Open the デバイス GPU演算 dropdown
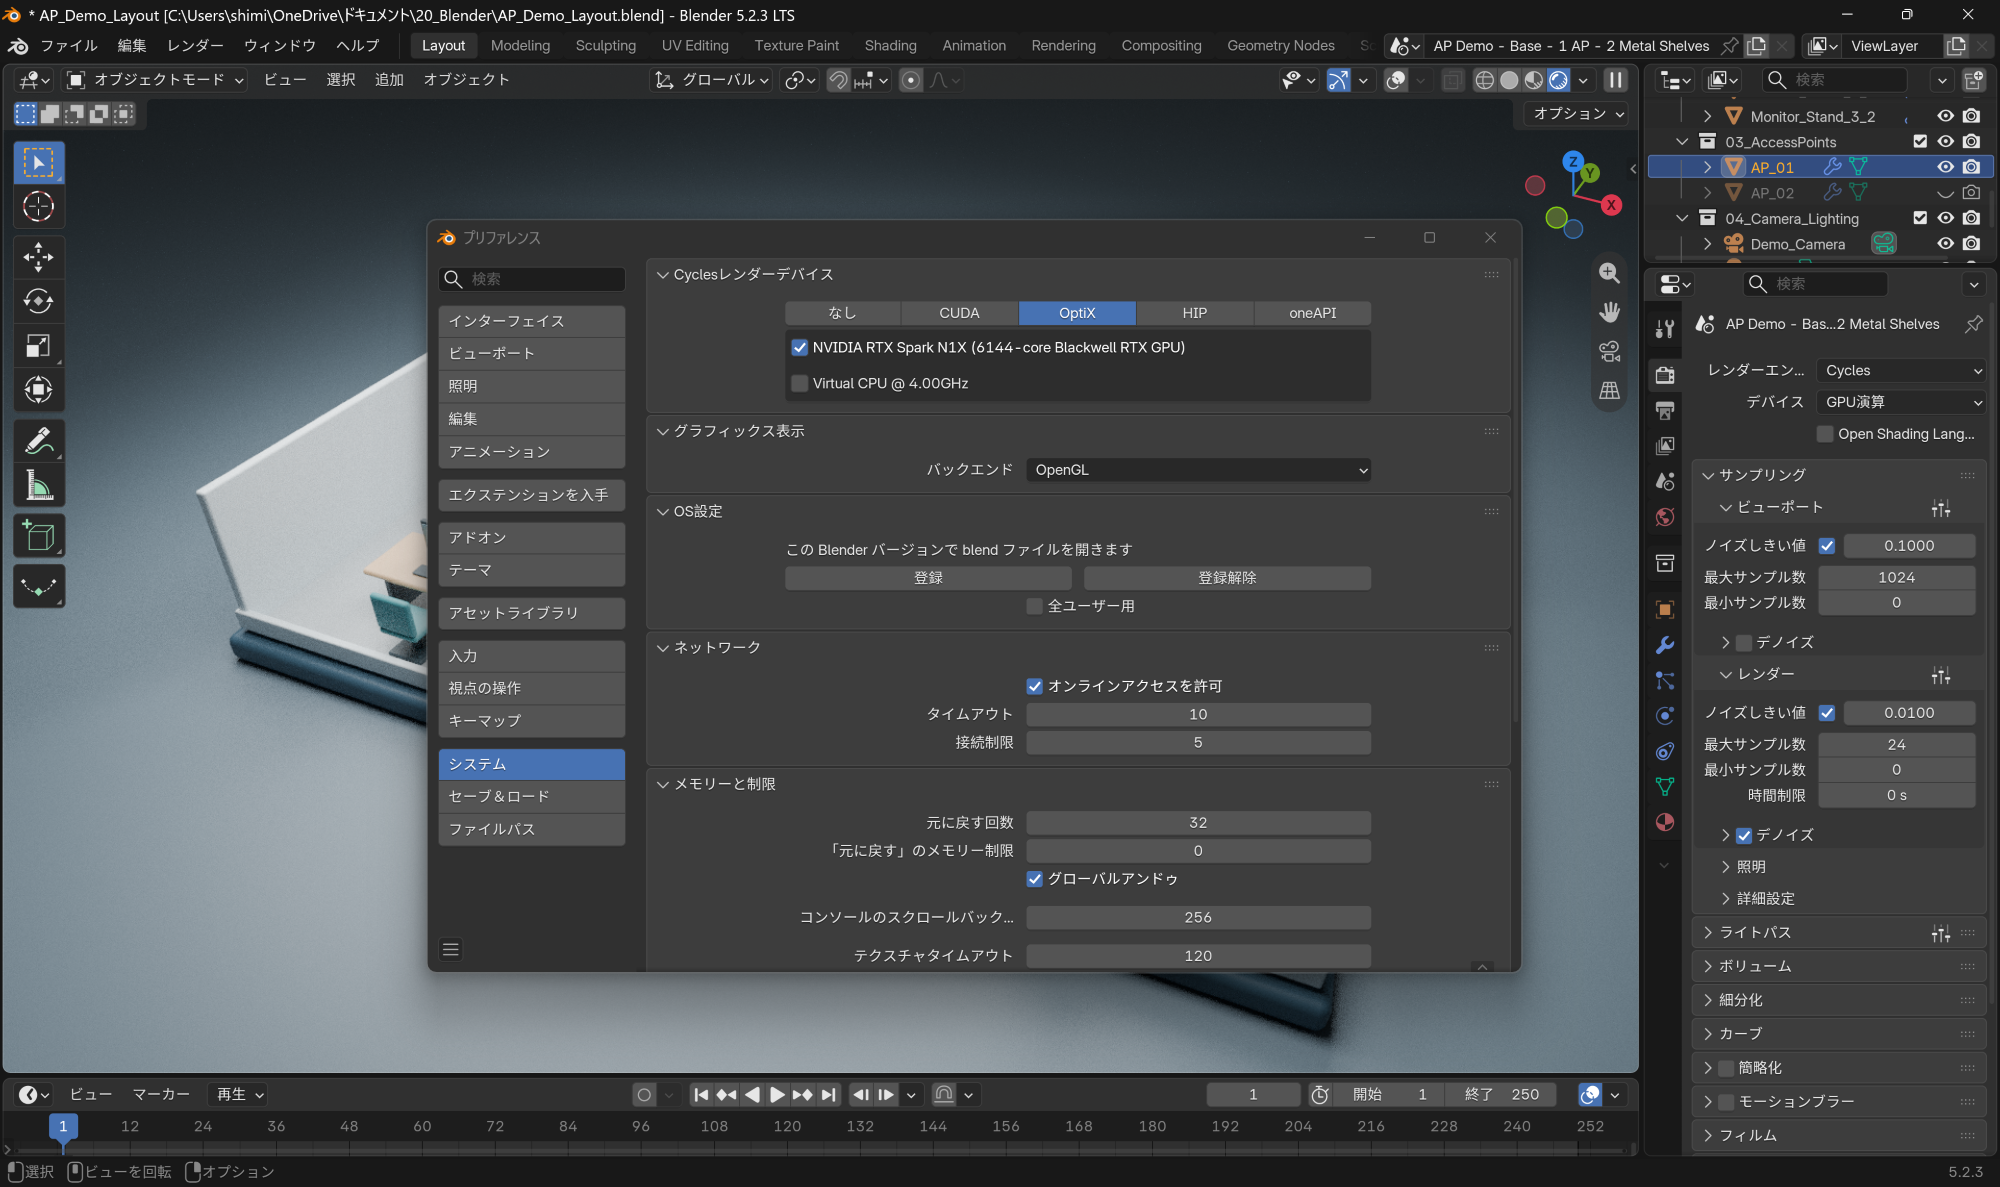 click(x=1901, y=402)
